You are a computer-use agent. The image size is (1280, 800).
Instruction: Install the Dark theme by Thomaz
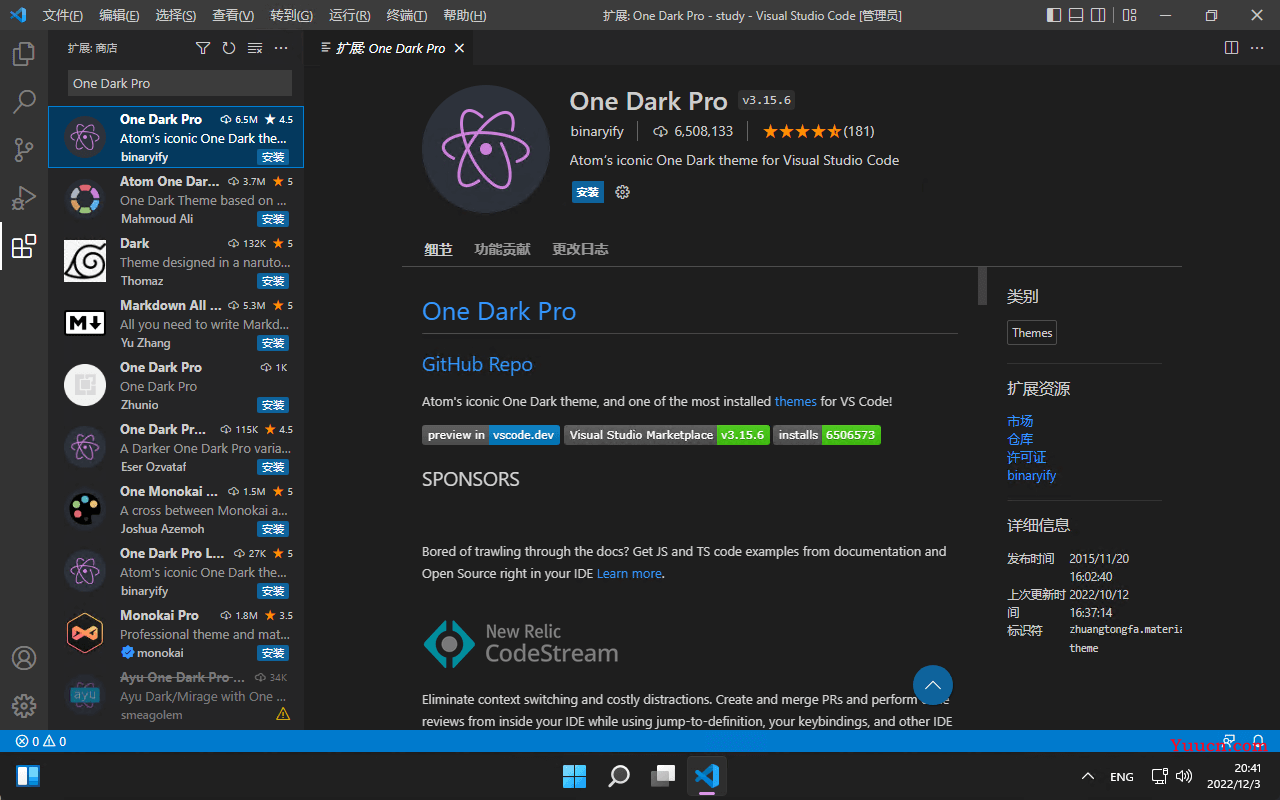273,281
